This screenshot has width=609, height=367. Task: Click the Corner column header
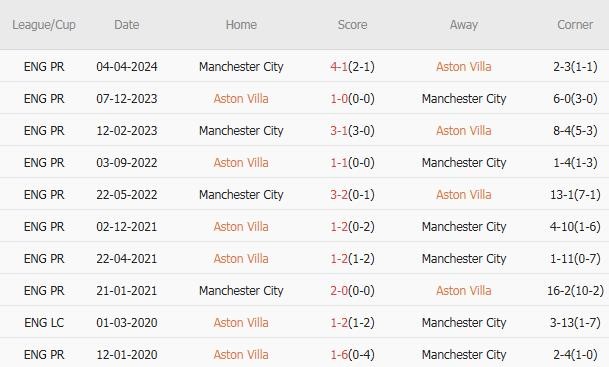click(575, 25)
